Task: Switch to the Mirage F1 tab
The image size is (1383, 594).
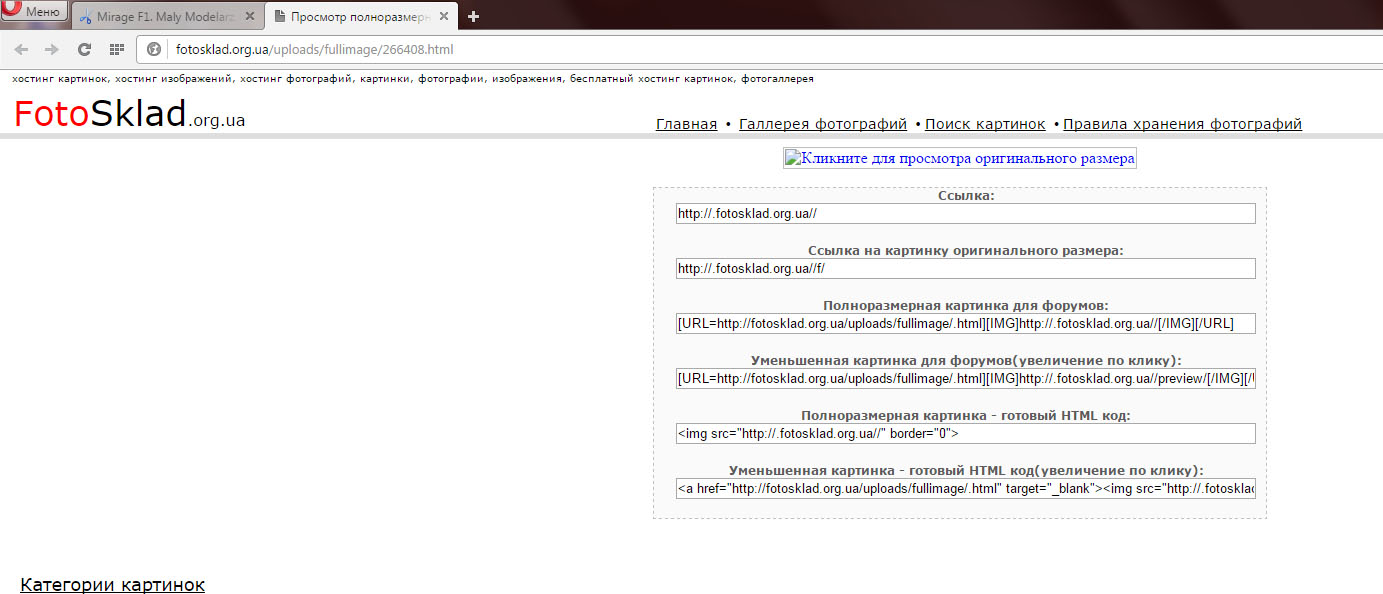Action: 166,16
